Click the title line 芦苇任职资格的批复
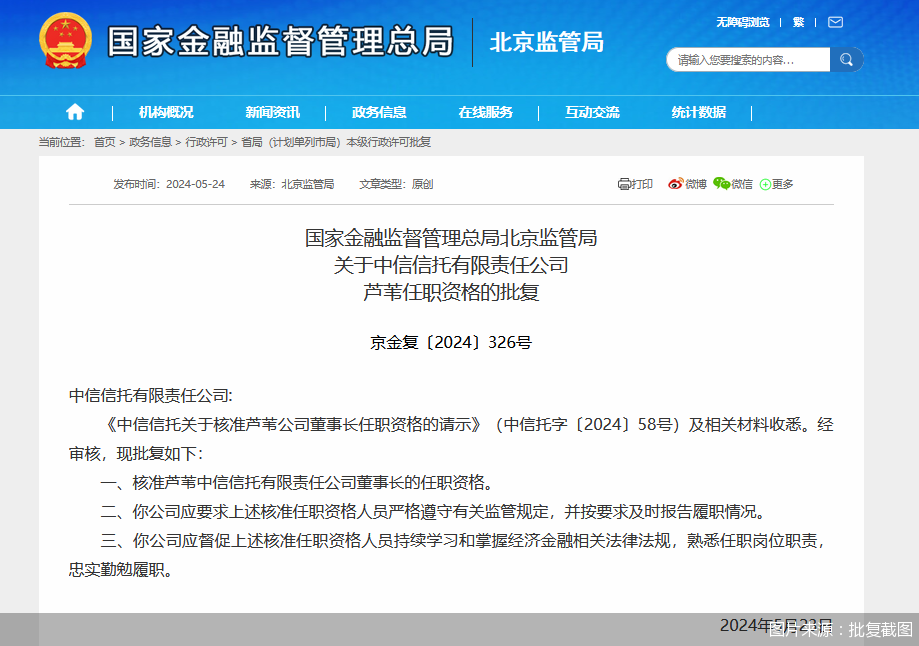The image size is (919, 646). click(451, 292)
